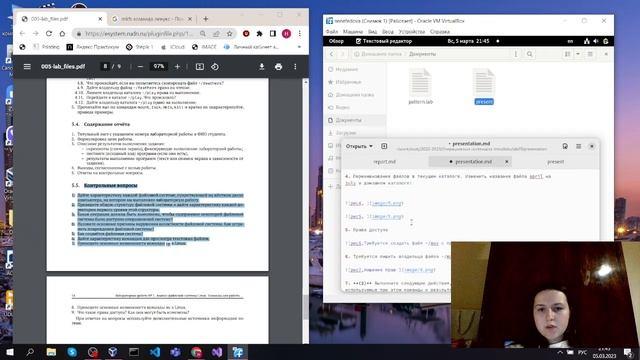Open the Chrome three-dot menu

pyautogui.click(x=300, y=33)
